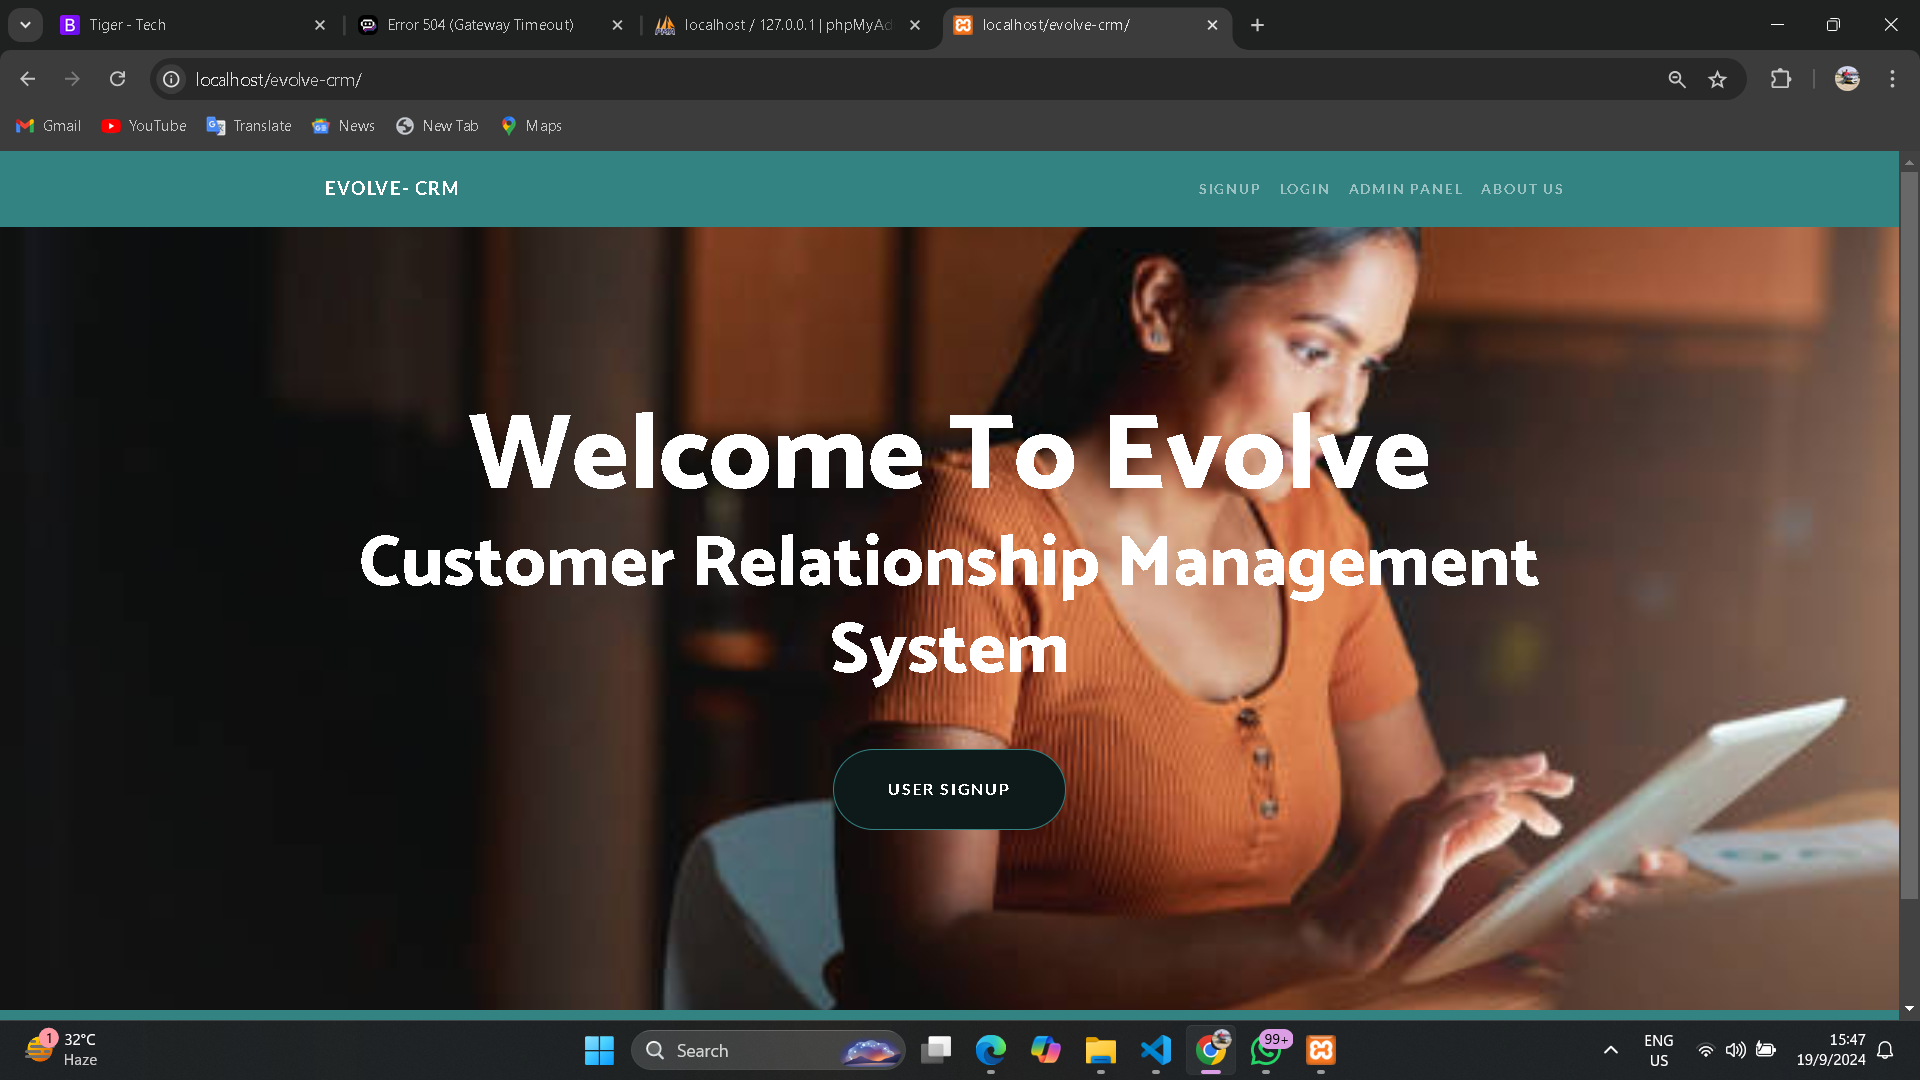Switch to the Tiger - Tech tab

pyautogui.click(x=190, y=25)
